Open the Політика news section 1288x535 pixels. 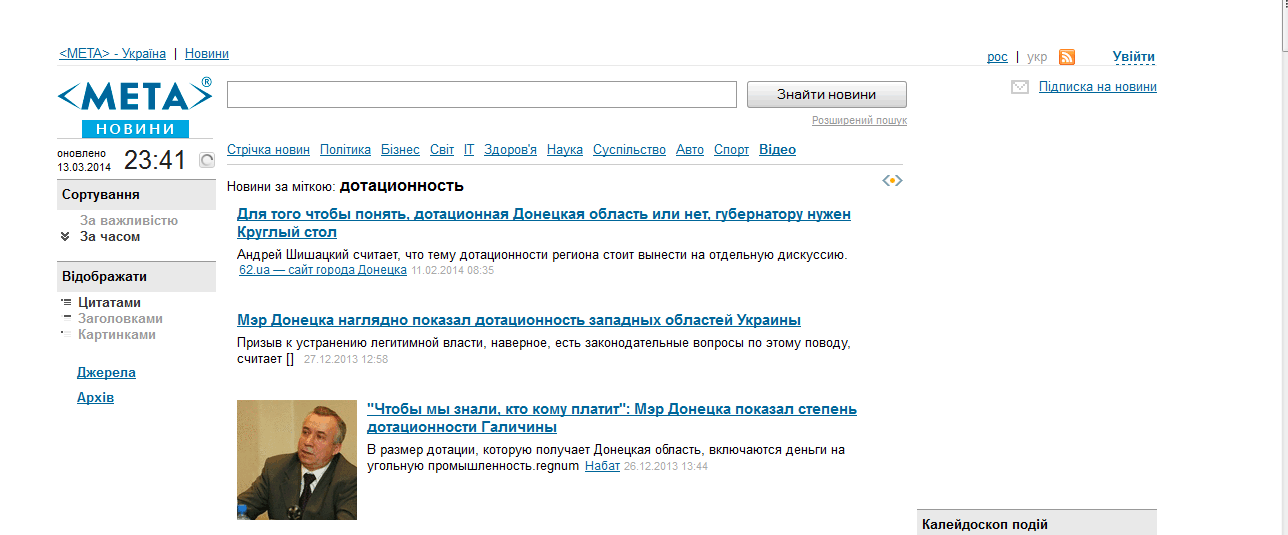pos(345,150)
